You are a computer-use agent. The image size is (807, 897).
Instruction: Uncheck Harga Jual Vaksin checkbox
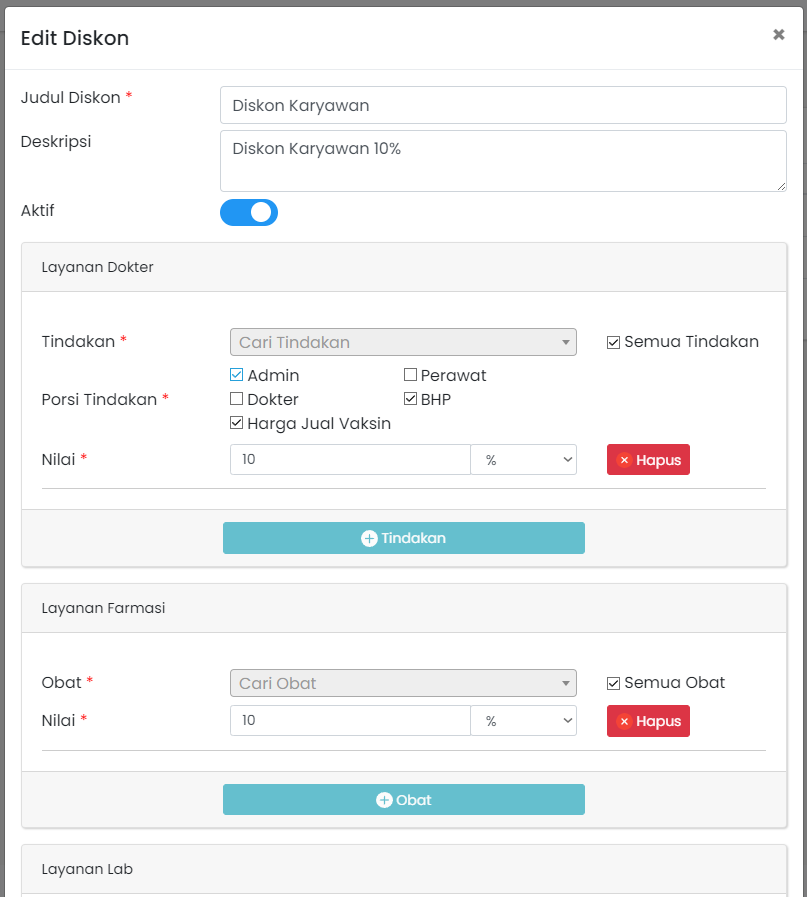pos(237,423)
